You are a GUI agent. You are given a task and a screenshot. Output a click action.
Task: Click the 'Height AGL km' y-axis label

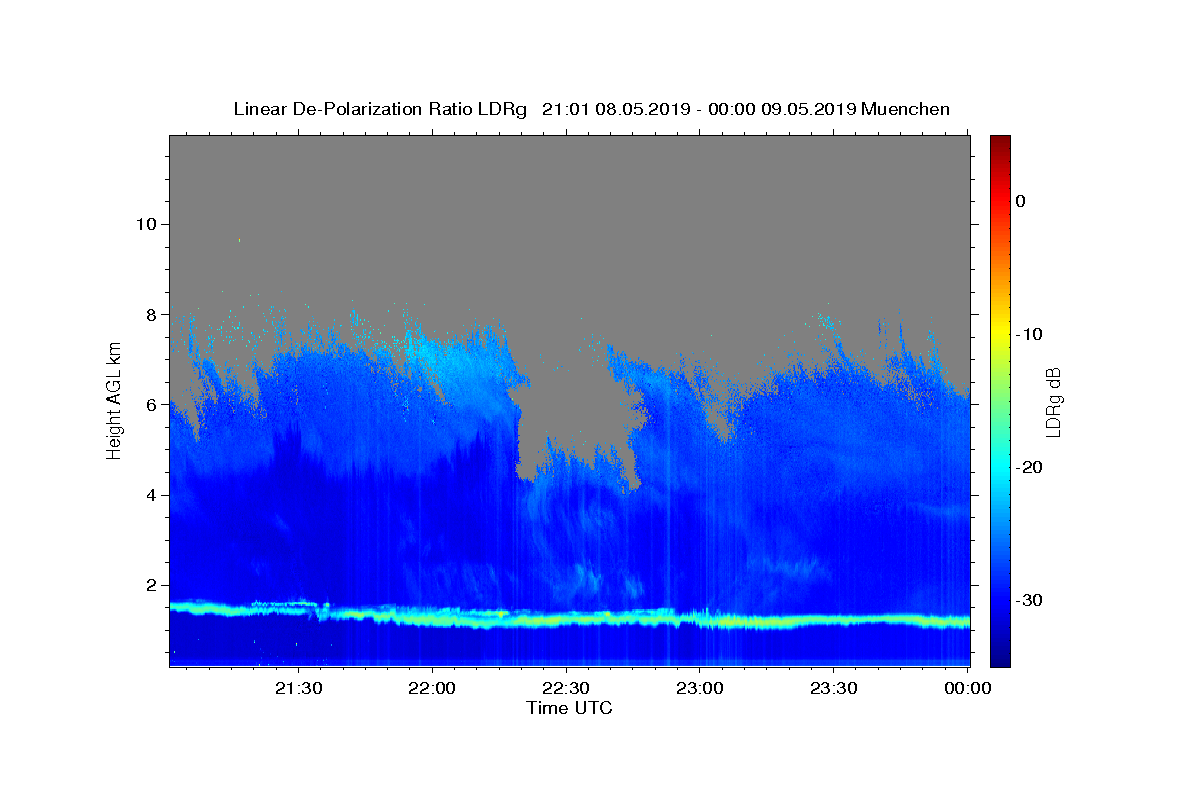coord(114,402)
